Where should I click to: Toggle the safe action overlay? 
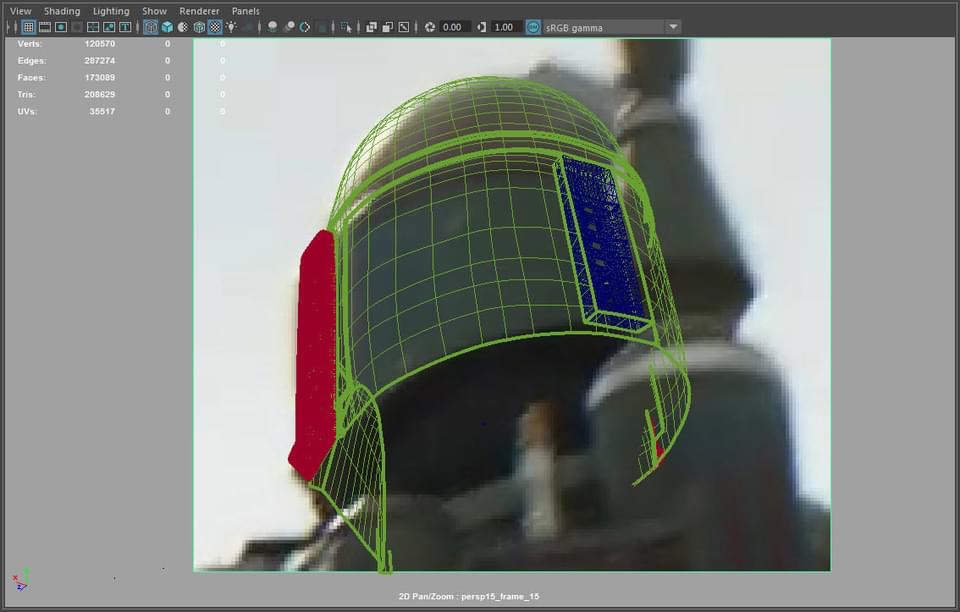coord(109,27)
